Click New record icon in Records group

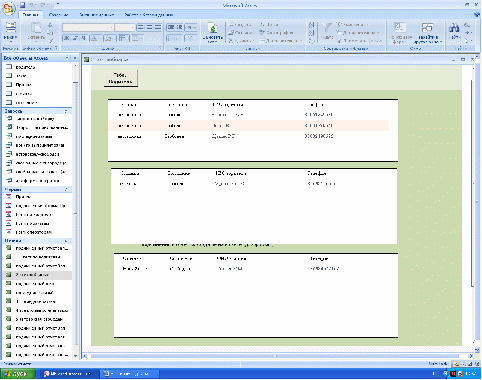click(x=239, y=25)
